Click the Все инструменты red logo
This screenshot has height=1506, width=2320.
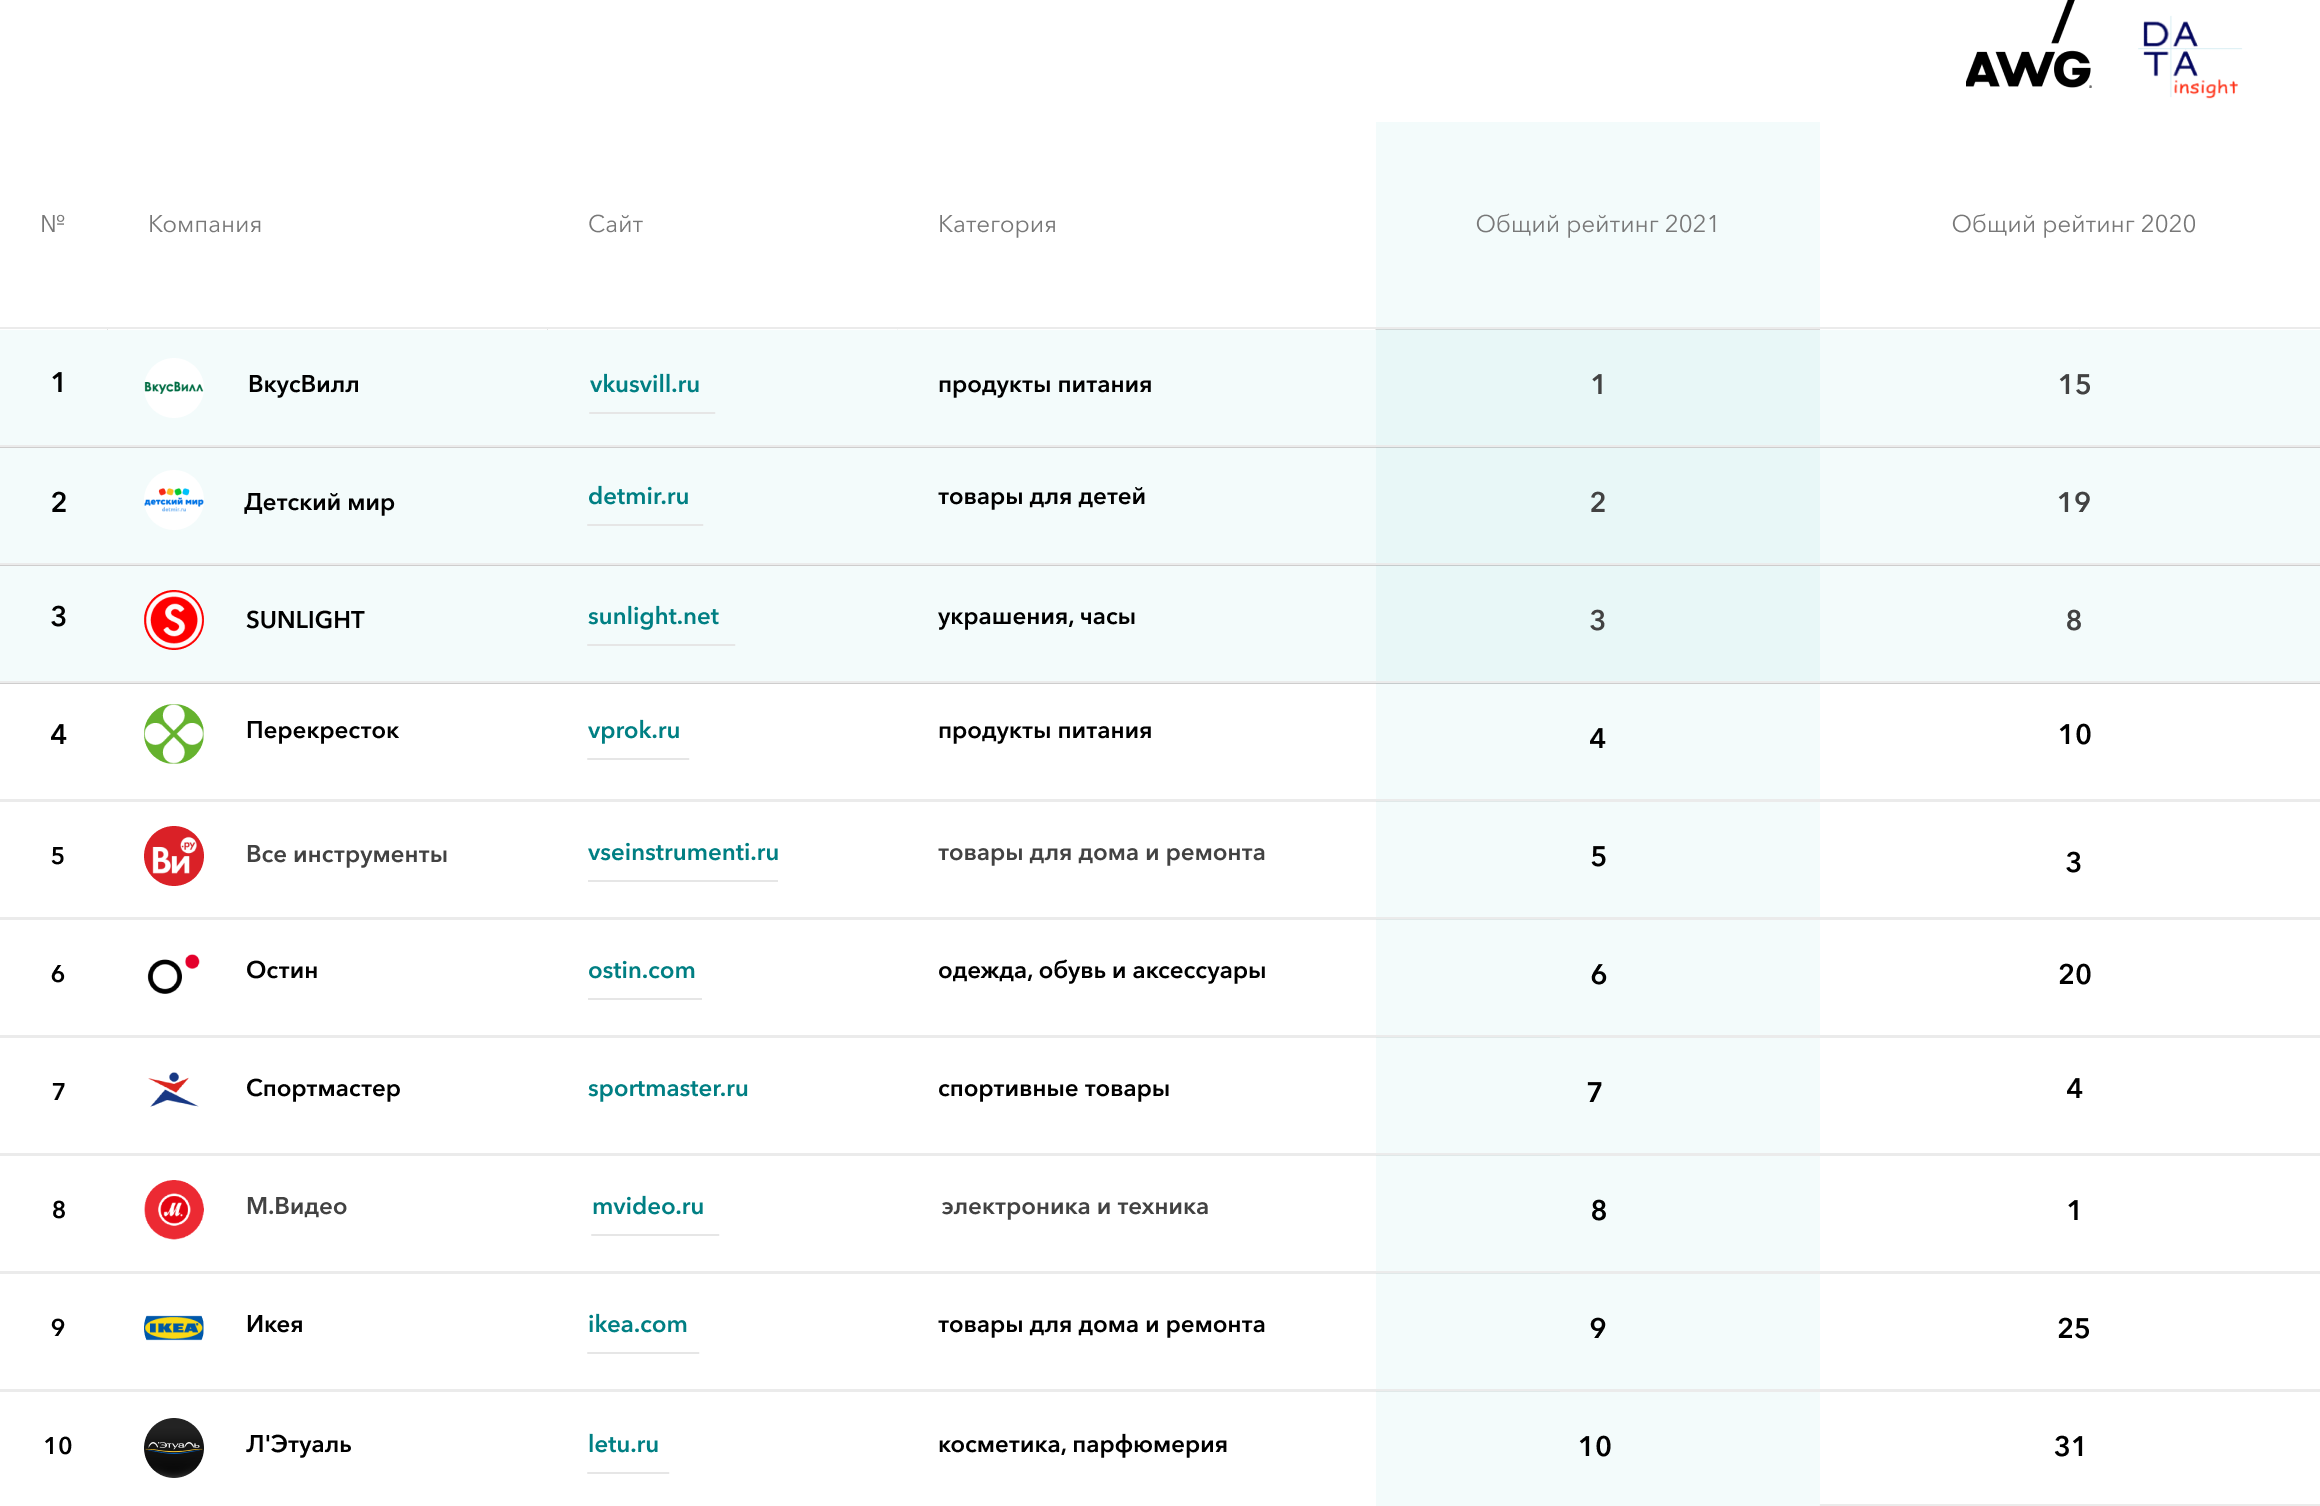[x=174, y=856]
